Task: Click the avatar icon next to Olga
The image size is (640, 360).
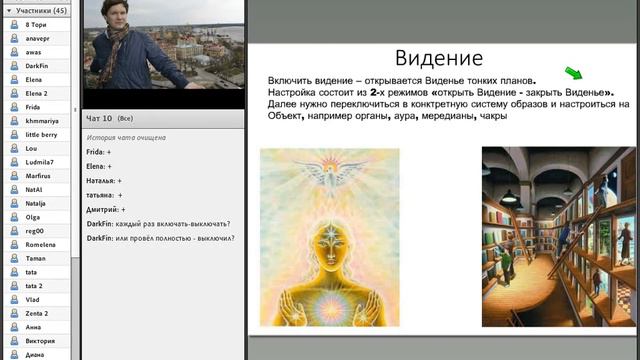Action: point(14,217)
